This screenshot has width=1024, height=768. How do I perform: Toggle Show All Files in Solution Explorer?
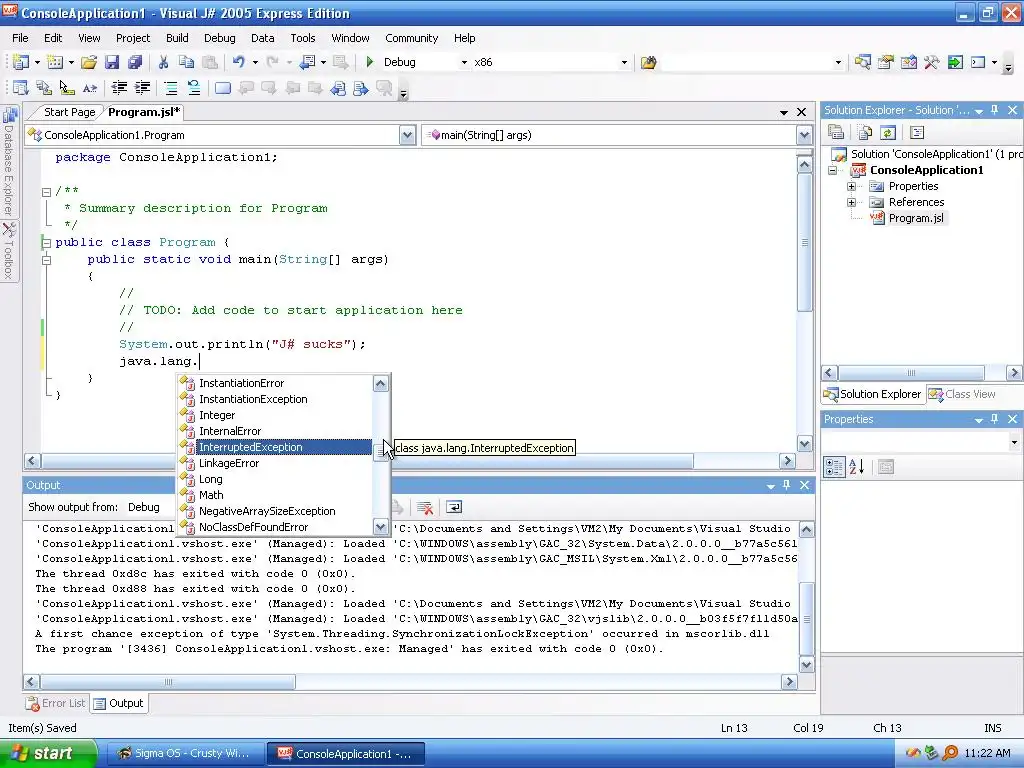coord(865,133)
